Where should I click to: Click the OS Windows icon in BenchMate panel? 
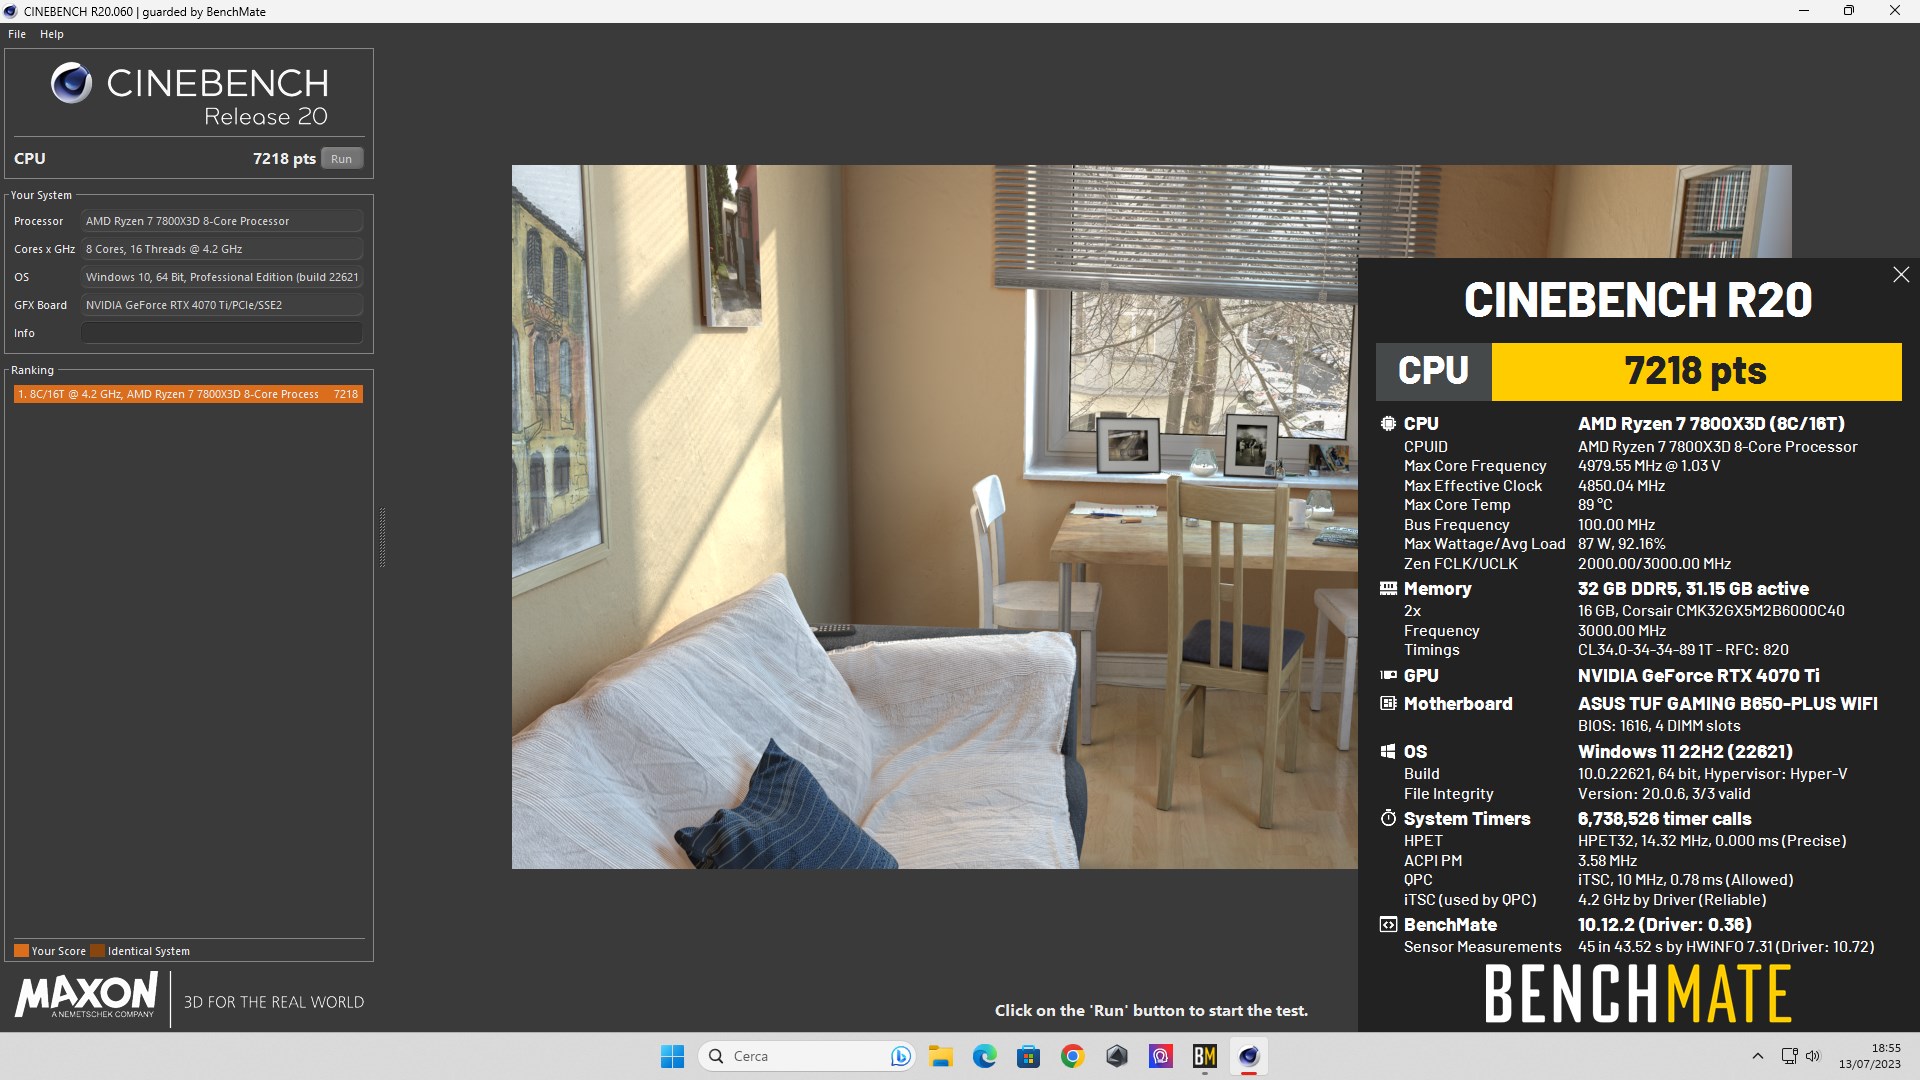[x=1388, y=751]
